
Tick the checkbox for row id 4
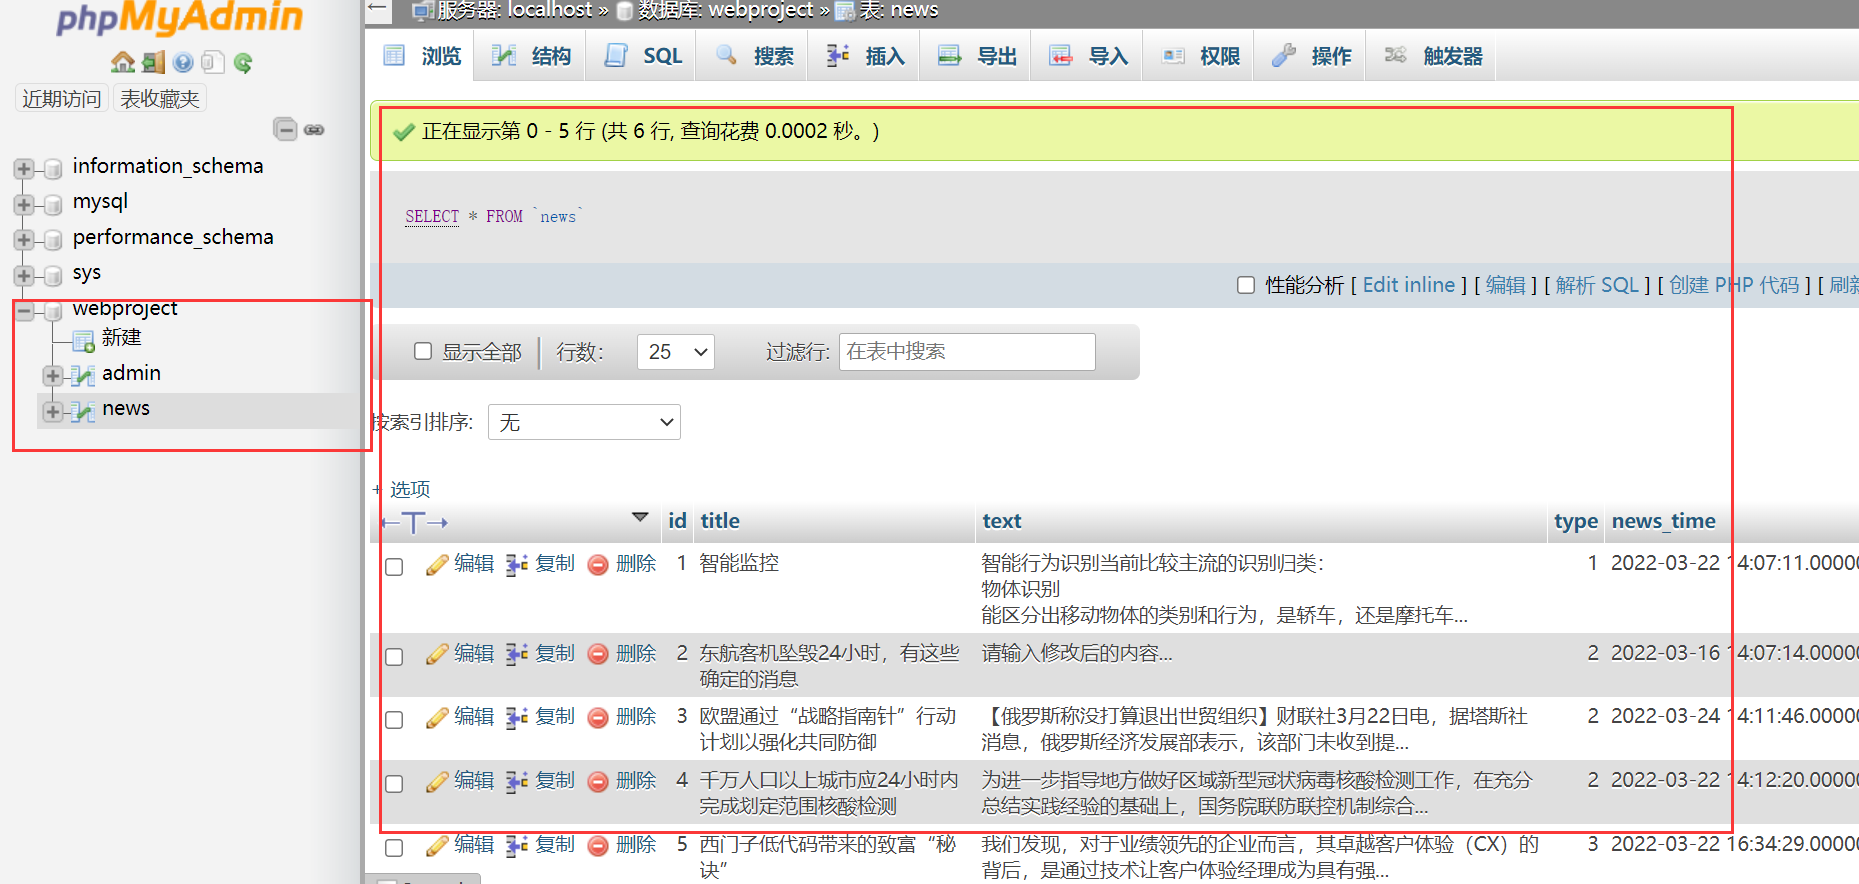point(394,784)
